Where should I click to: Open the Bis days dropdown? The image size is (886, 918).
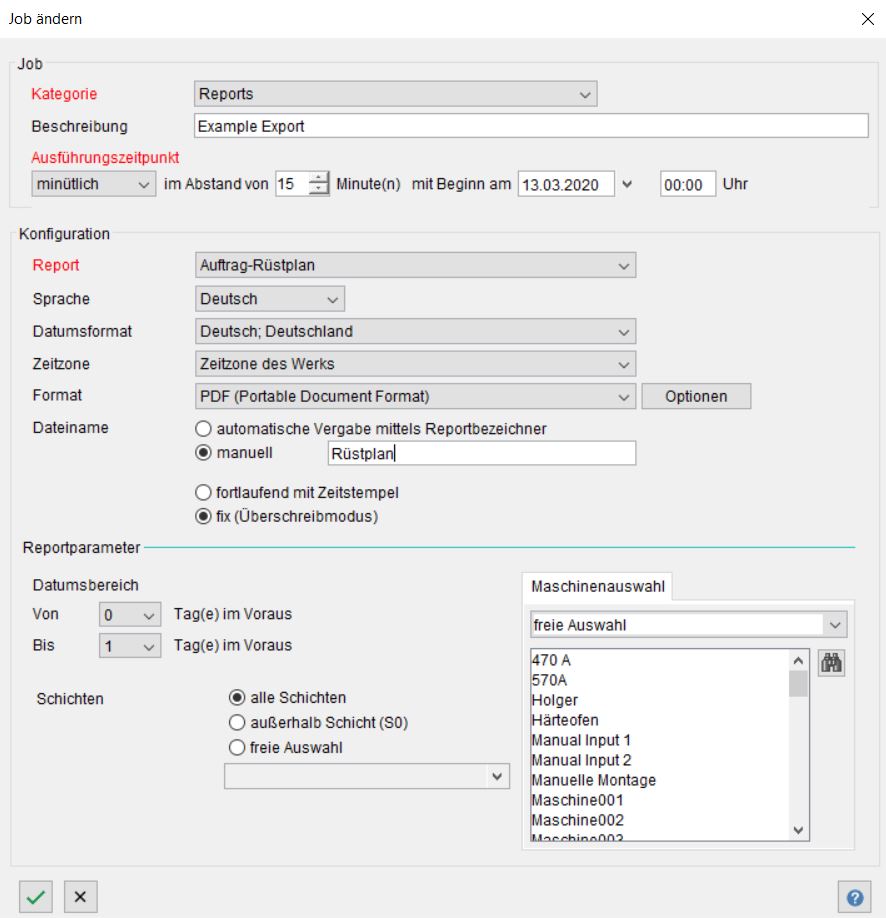pyautogui.click(x=129, y=646)
